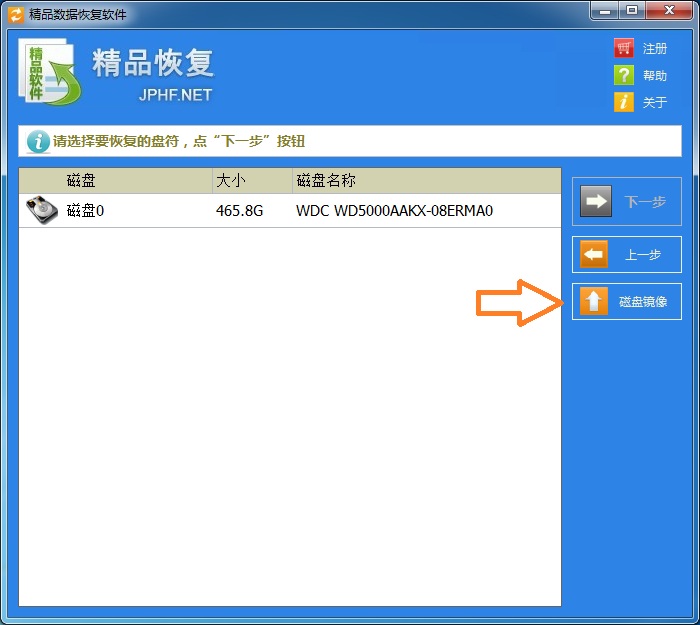The image size is (700, 625).
Task: Click the orange left-arrow back icon
Action: point(594,254)
